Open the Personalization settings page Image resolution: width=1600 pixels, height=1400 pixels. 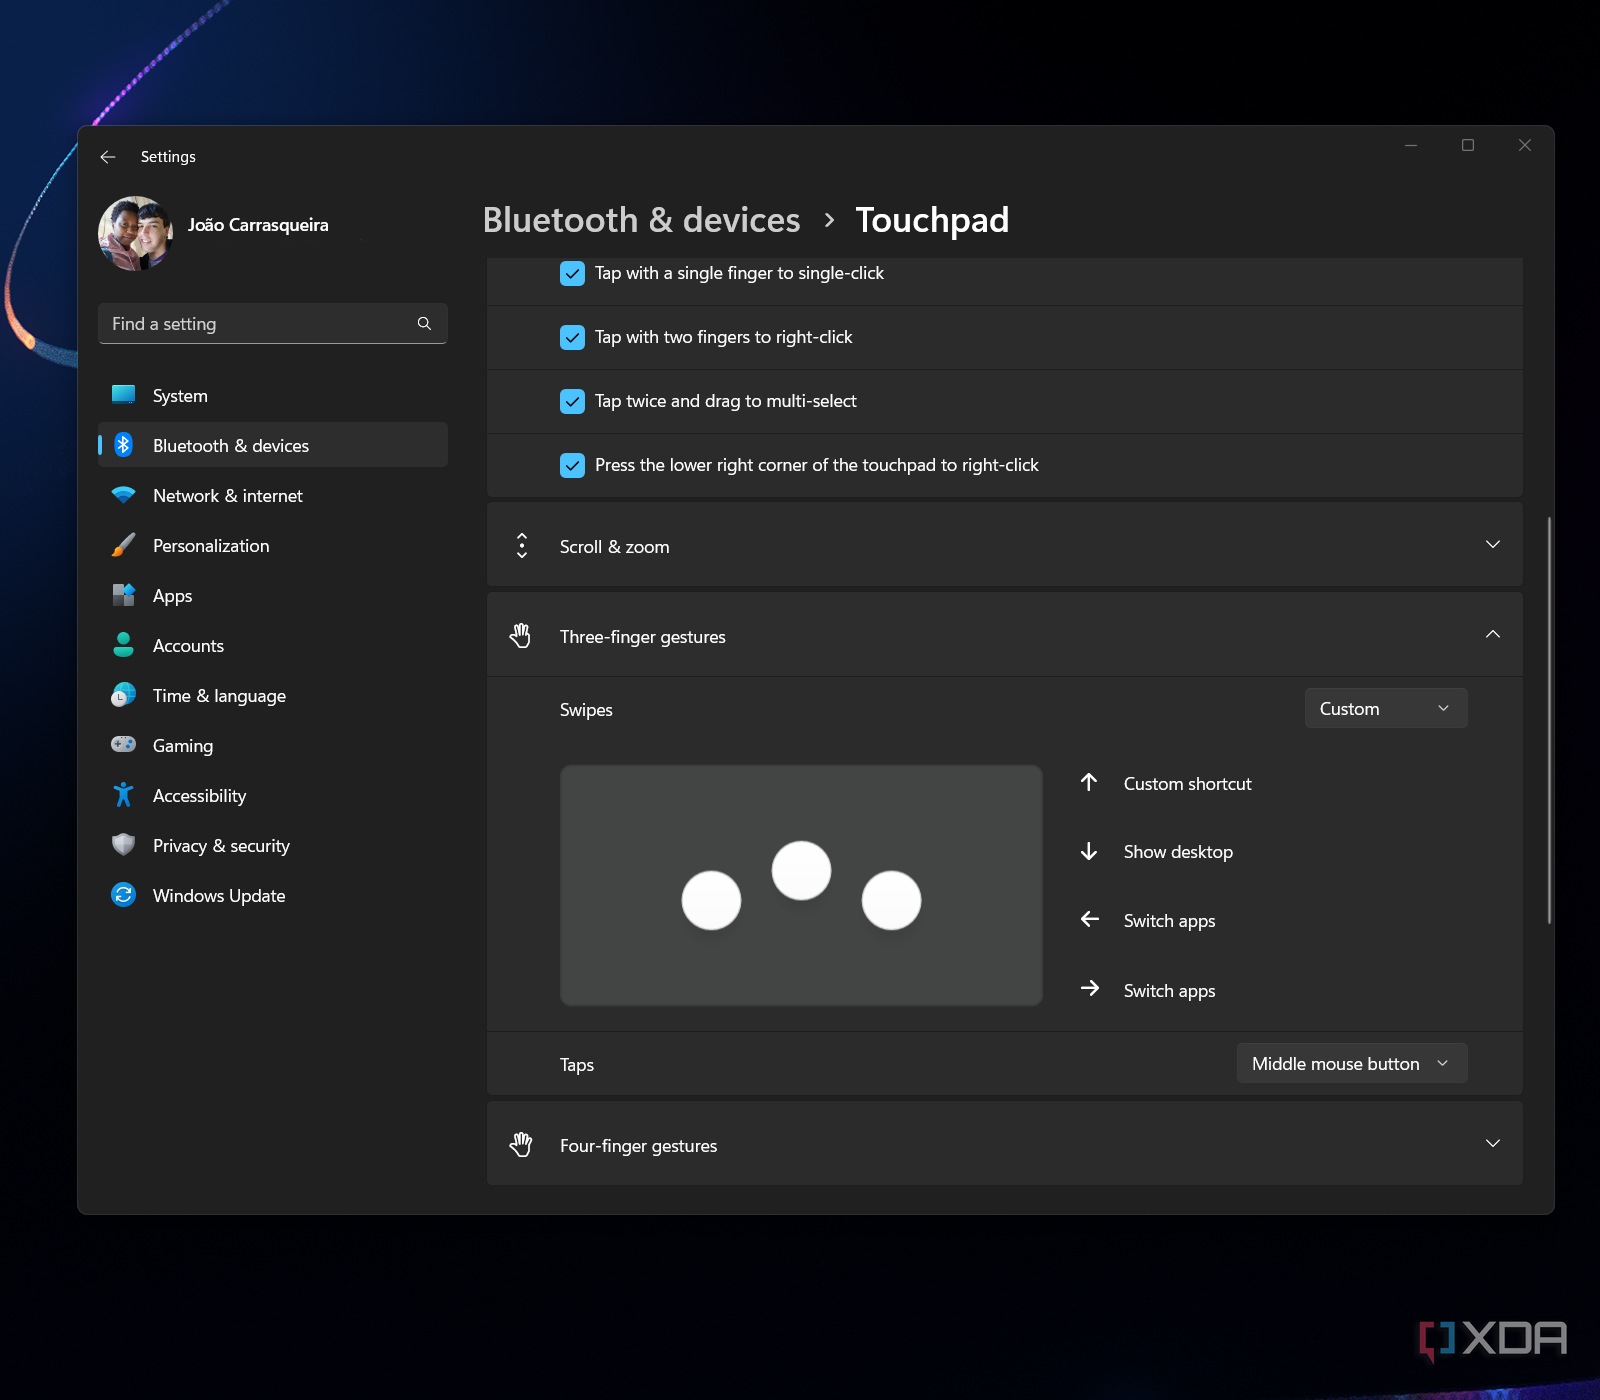coord(211,546)
